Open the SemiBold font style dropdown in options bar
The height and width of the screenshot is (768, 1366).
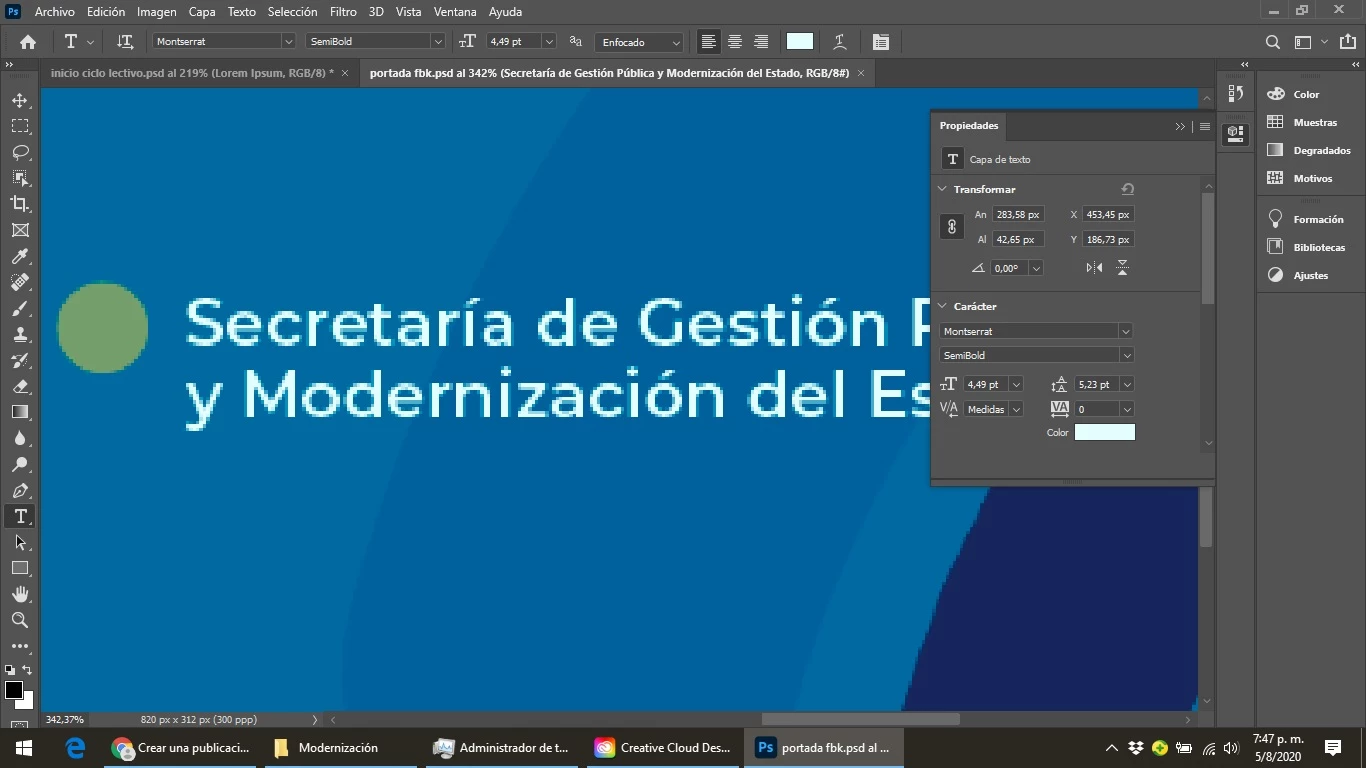coord(438,42)
